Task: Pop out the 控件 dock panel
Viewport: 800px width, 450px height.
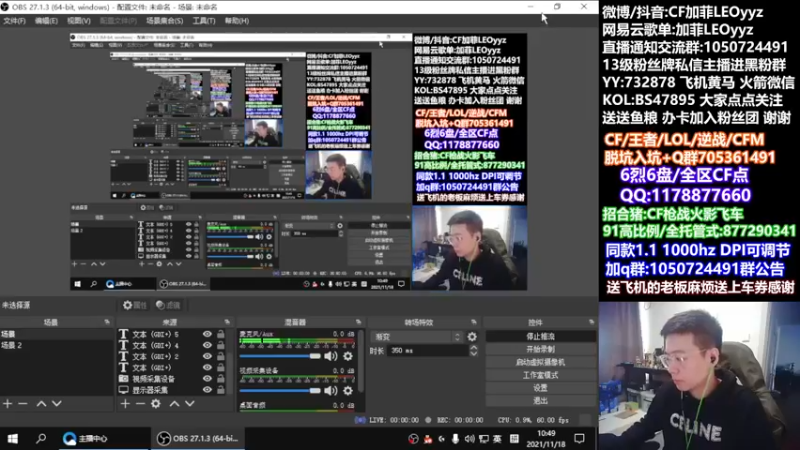Action: (x=591, y=322)
